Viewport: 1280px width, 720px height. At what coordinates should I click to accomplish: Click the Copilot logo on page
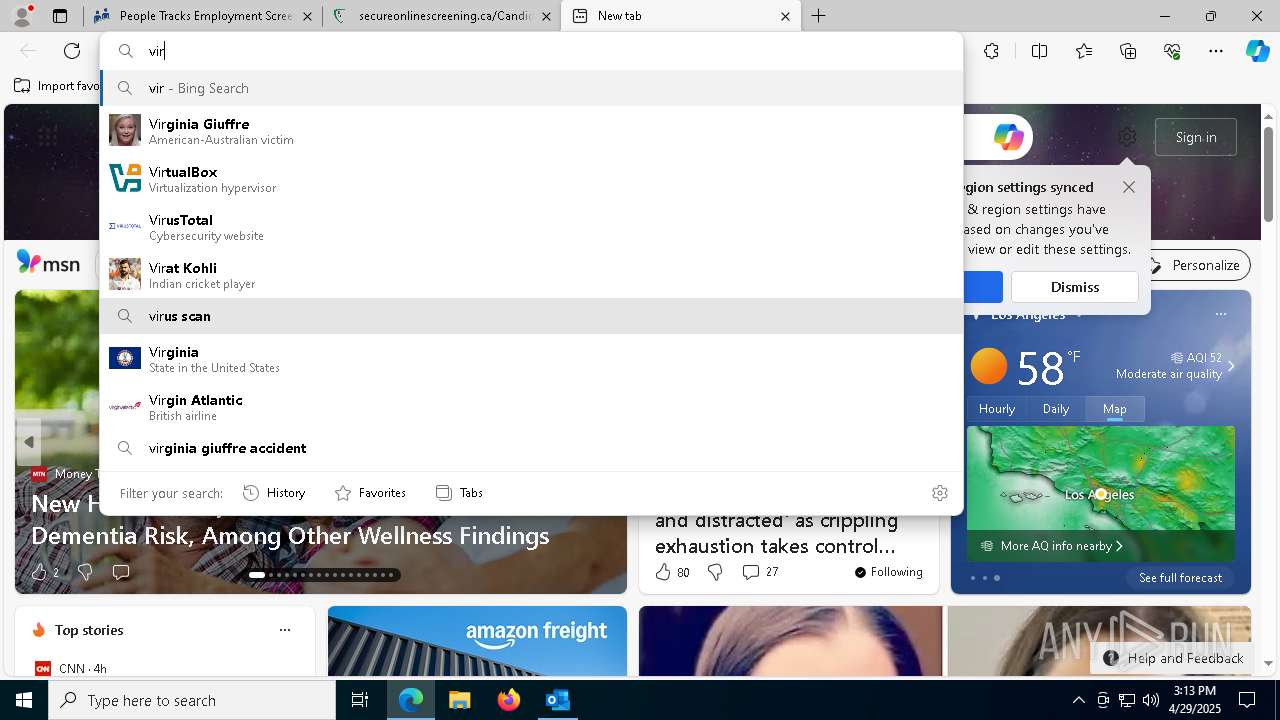pos(1008,137)
